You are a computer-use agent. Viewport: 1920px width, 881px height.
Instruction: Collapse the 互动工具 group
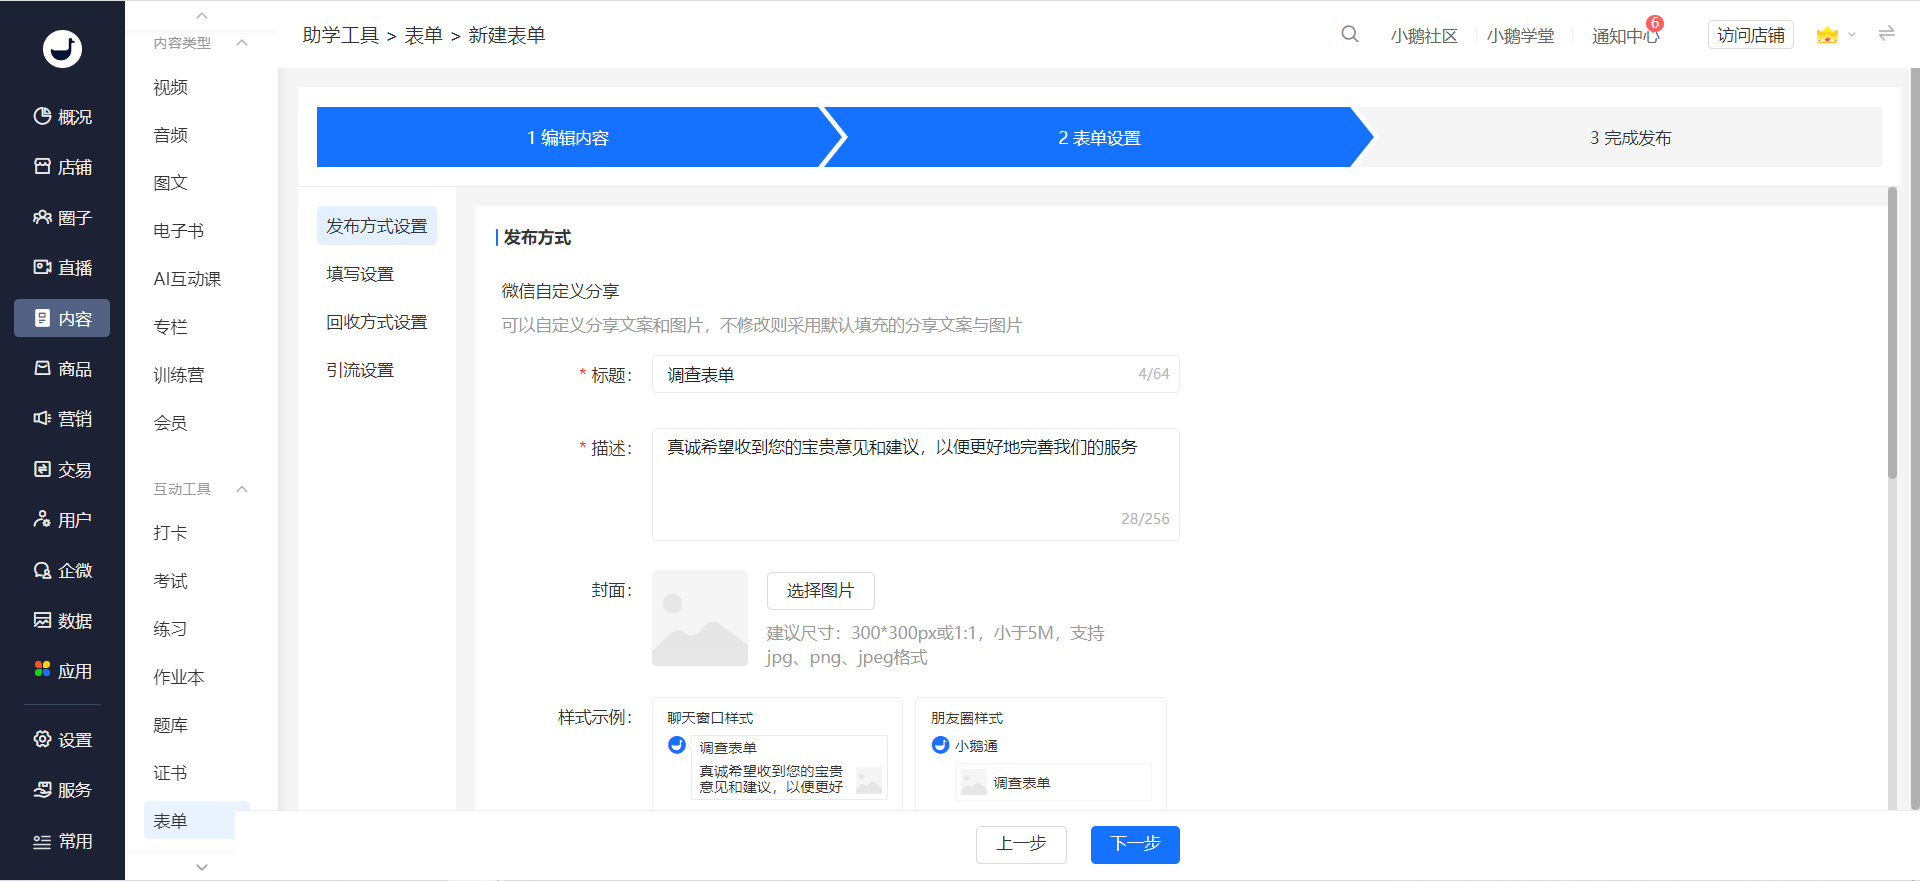pos(241,489)
